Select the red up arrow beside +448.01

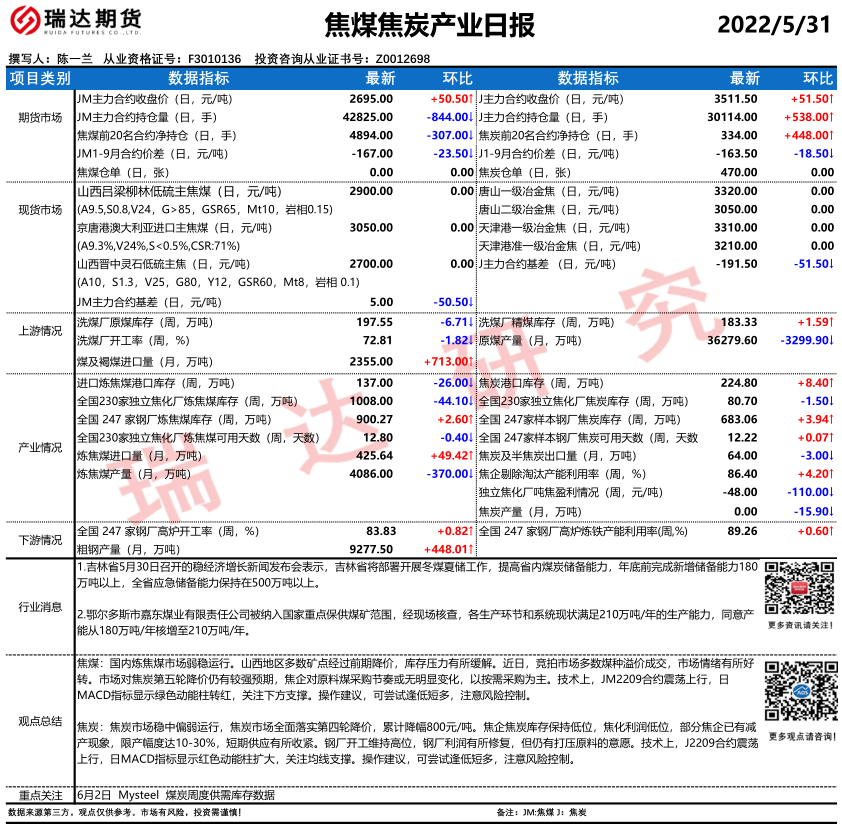point(470,549)
